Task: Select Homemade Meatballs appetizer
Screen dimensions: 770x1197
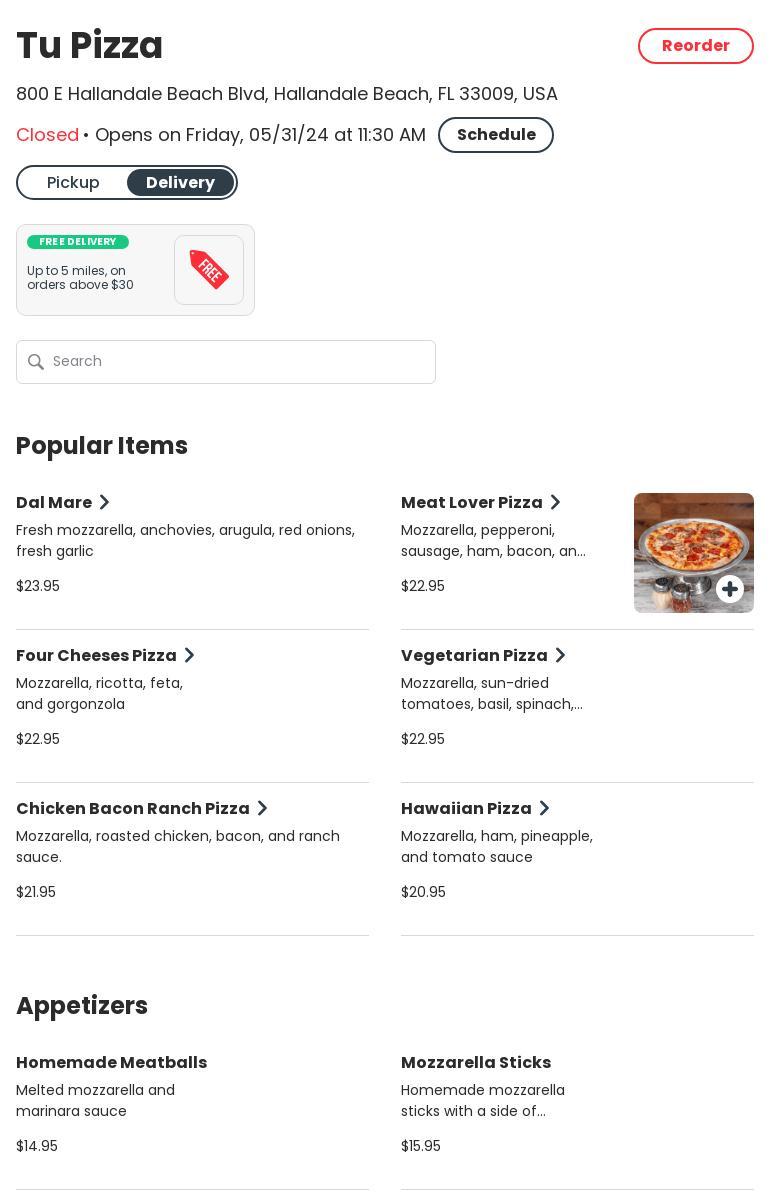Action: (111, 1062)
